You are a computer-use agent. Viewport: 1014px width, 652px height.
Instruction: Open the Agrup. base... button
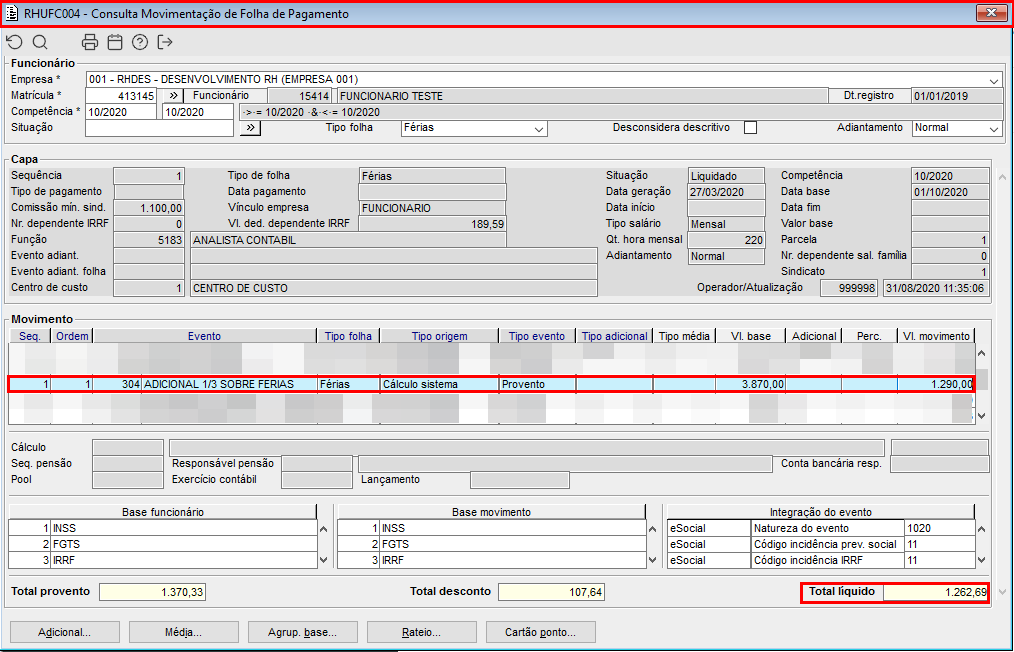coord(303,632)
